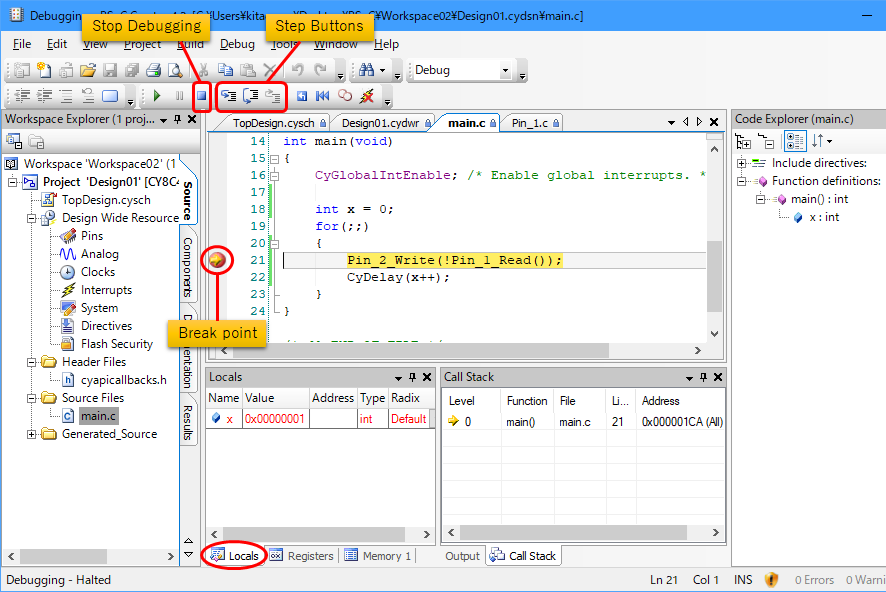Click the Expand All icon in Code Explorer

coord(743,140)
